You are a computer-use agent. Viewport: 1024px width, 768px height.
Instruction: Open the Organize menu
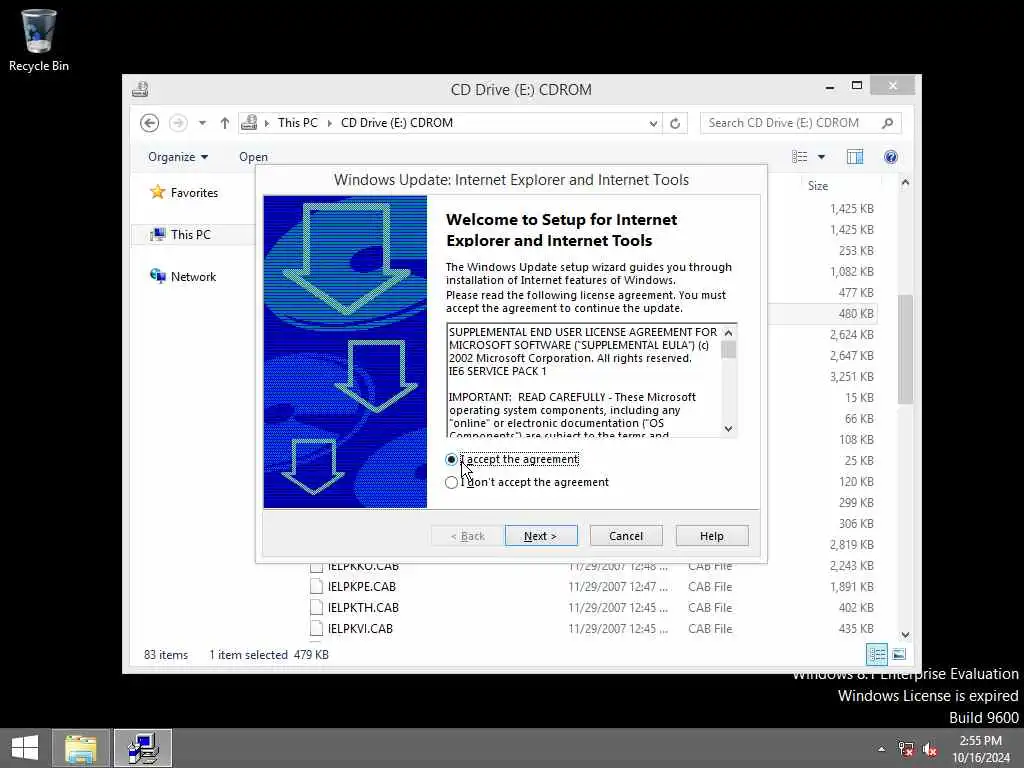tap(178, 157)
